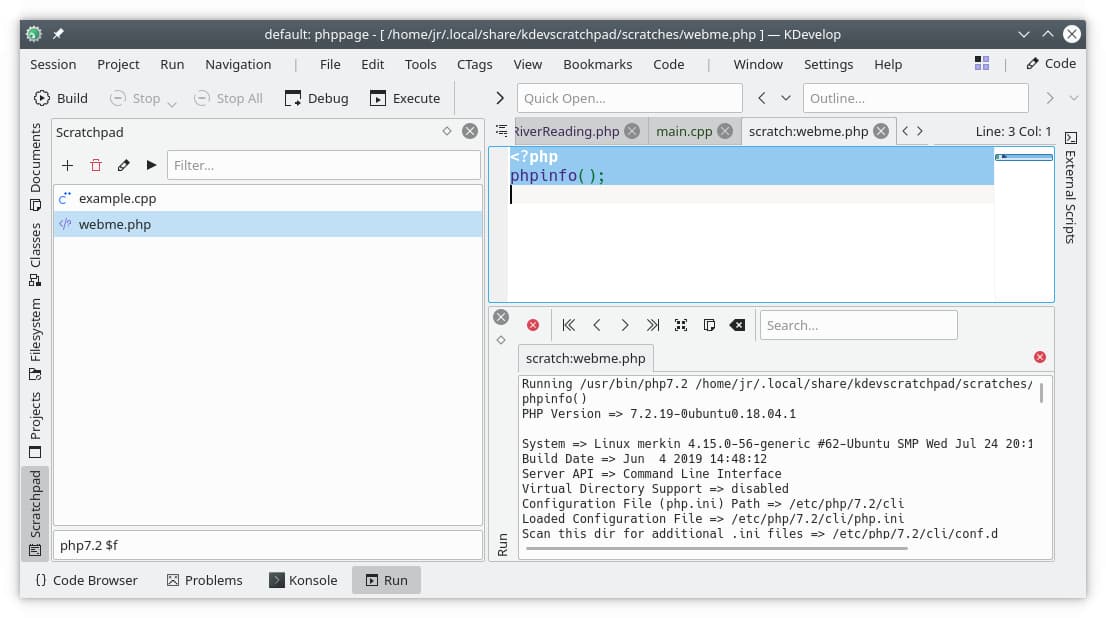Click the Build button
The width and height of the screenshot is (1106, 618).
[x=61, y=98]
